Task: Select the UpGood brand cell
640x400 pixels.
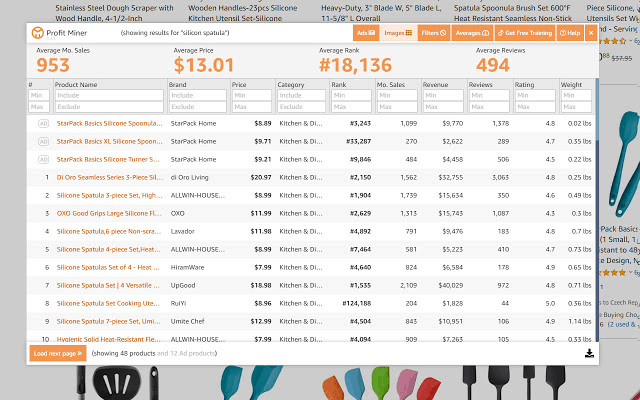Action: [x=183, y=285]
